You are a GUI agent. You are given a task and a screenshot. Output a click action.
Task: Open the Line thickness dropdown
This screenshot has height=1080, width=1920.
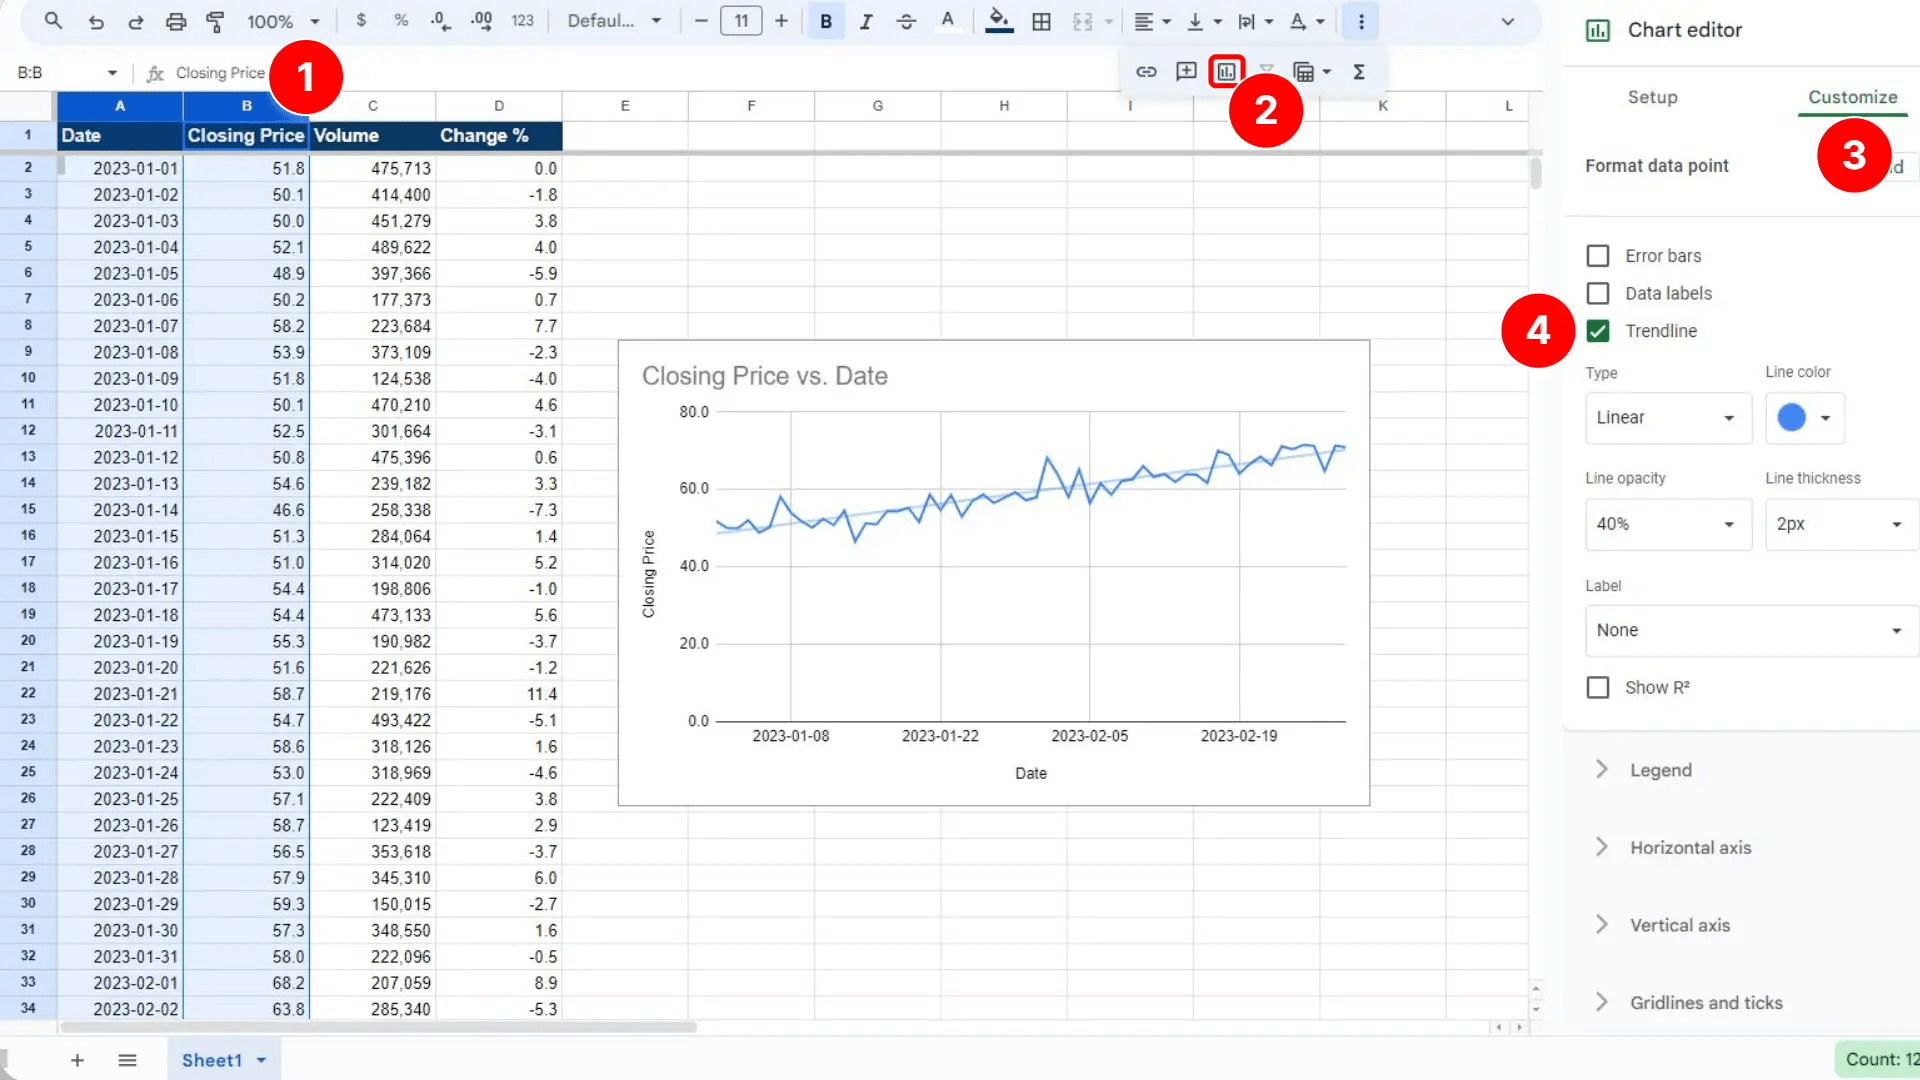tap(1840, 524)
